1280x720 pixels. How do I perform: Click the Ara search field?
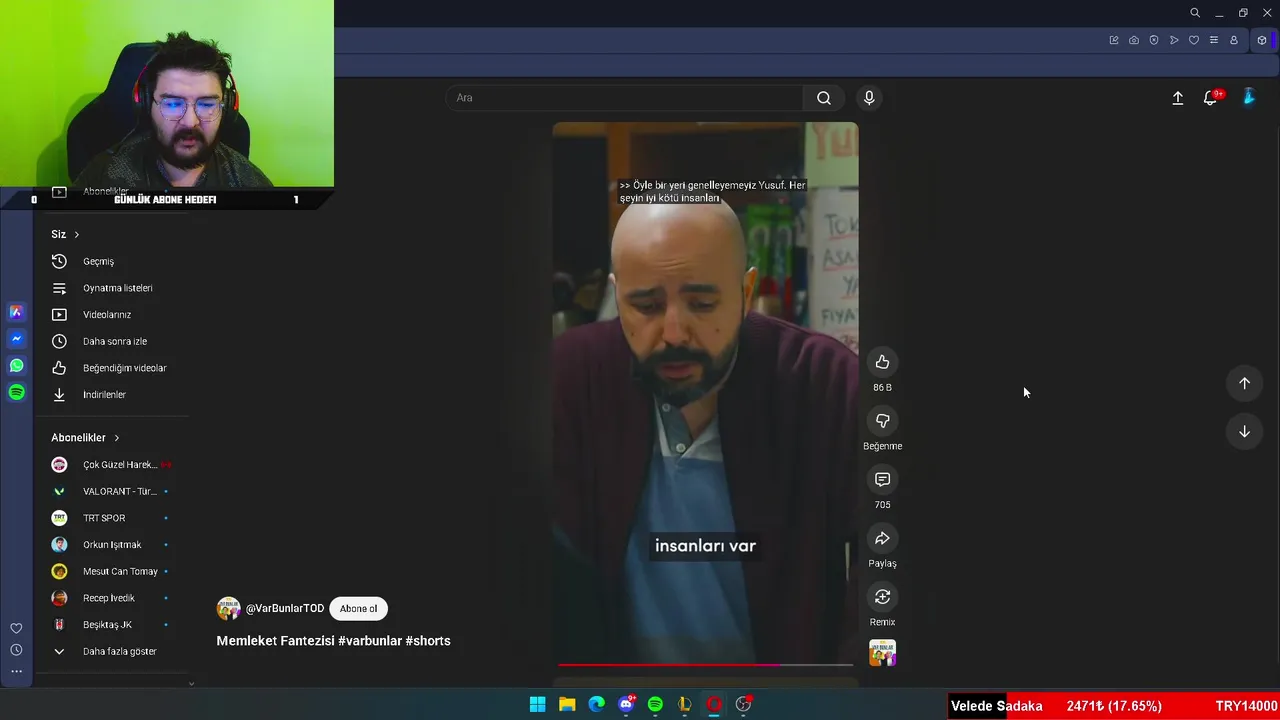(x=625, y=98)
